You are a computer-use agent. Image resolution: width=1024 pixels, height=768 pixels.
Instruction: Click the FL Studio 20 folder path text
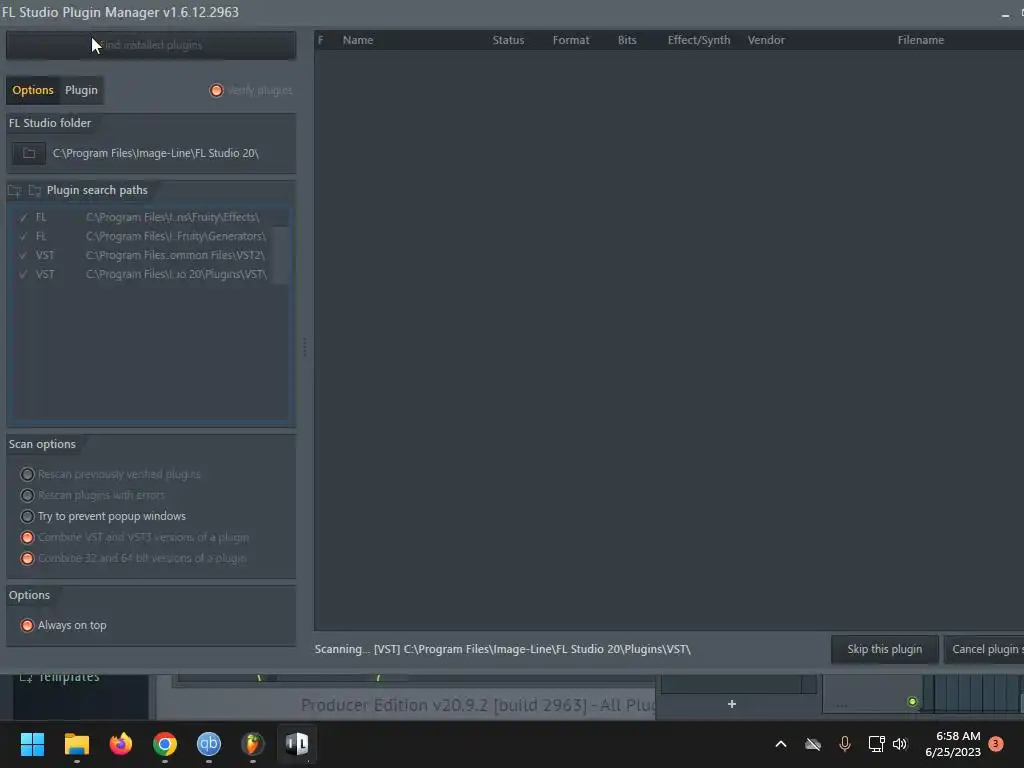pos(155,153)
